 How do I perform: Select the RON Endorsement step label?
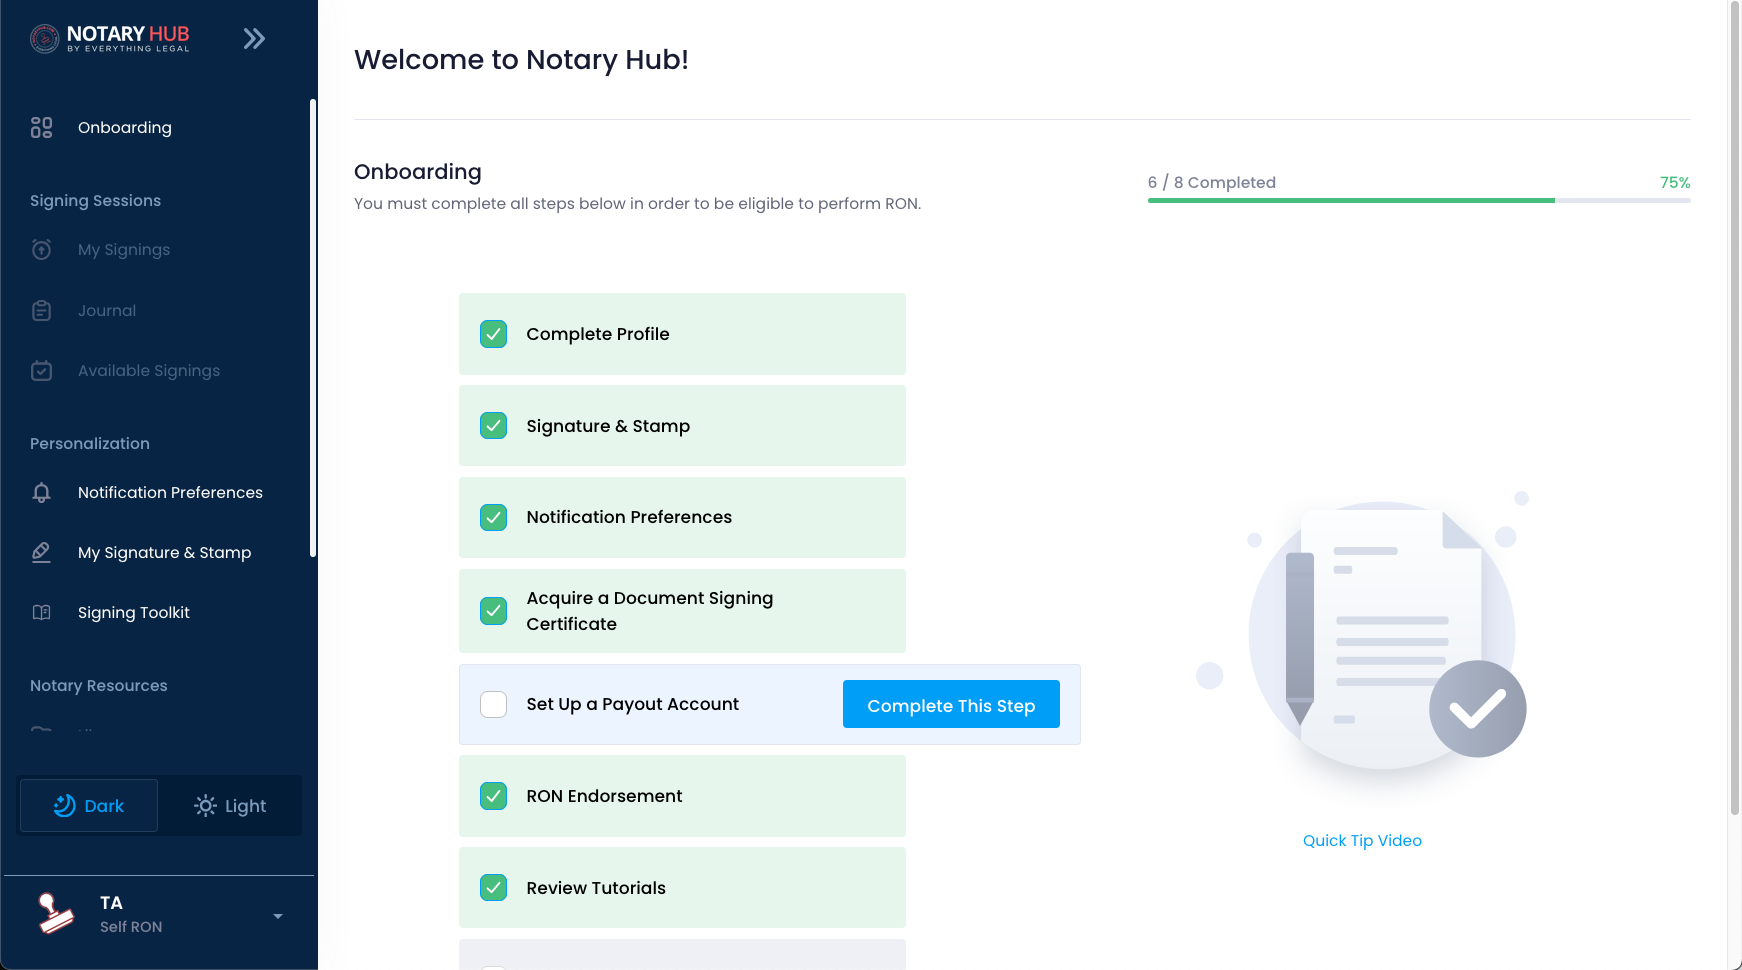click(604, 796)
